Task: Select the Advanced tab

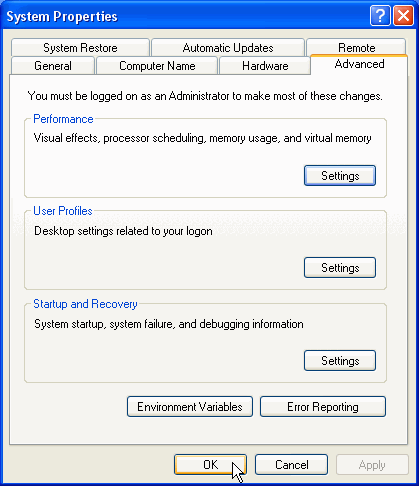Action: (359, 64)
